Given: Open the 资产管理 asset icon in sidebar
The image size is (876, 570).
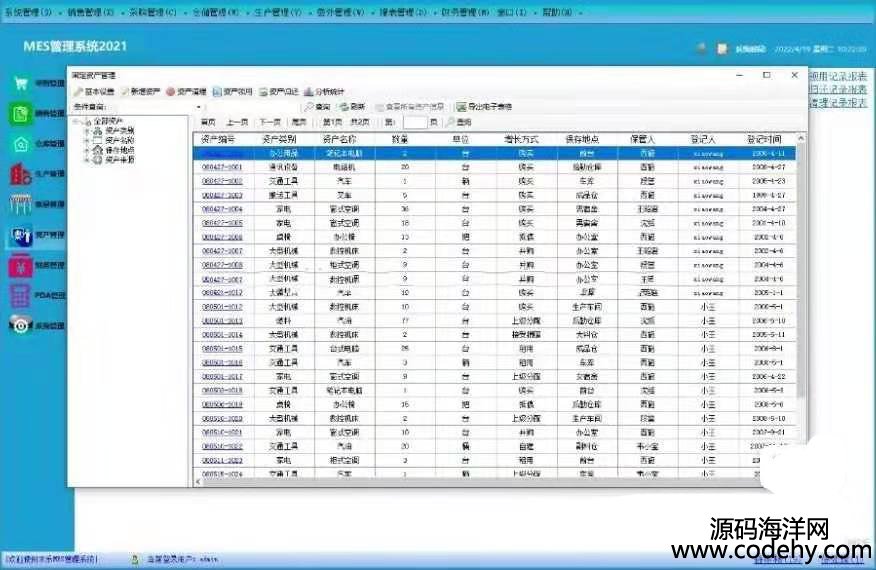Looking at the screenshot, I should (x=21, y=235).
